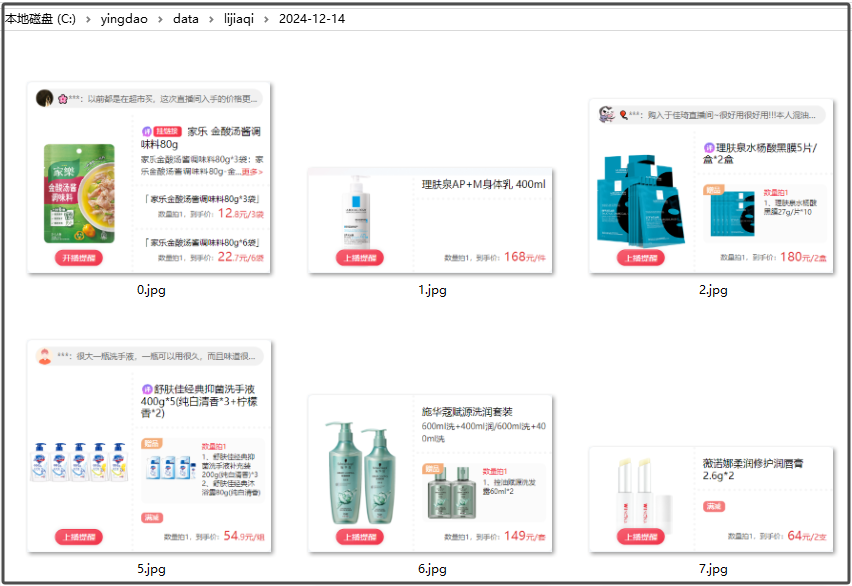Click the 满减 tag in 7.jpg
This screenshot has height=586, width=852.
[x=714, y=506]
